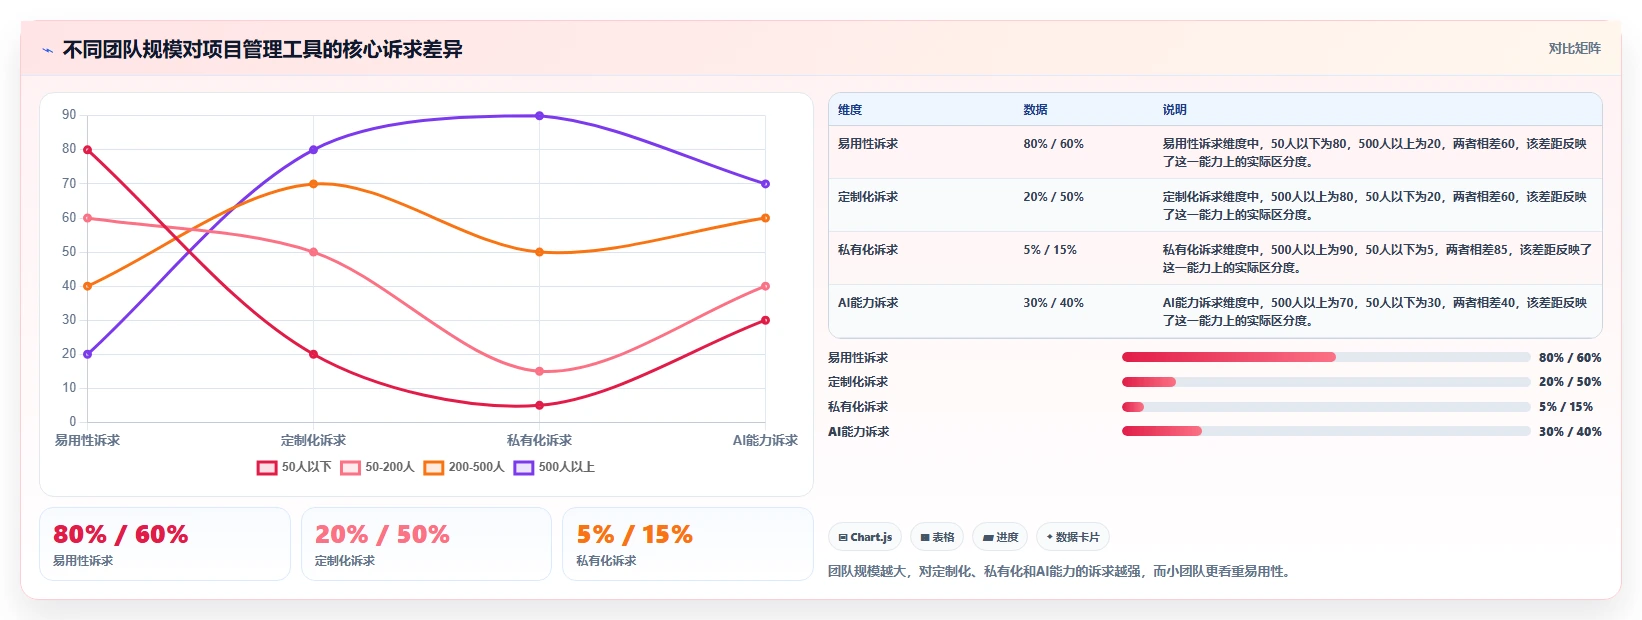Click the lightning icon beside the title
1642x620 pixels.
47,50
